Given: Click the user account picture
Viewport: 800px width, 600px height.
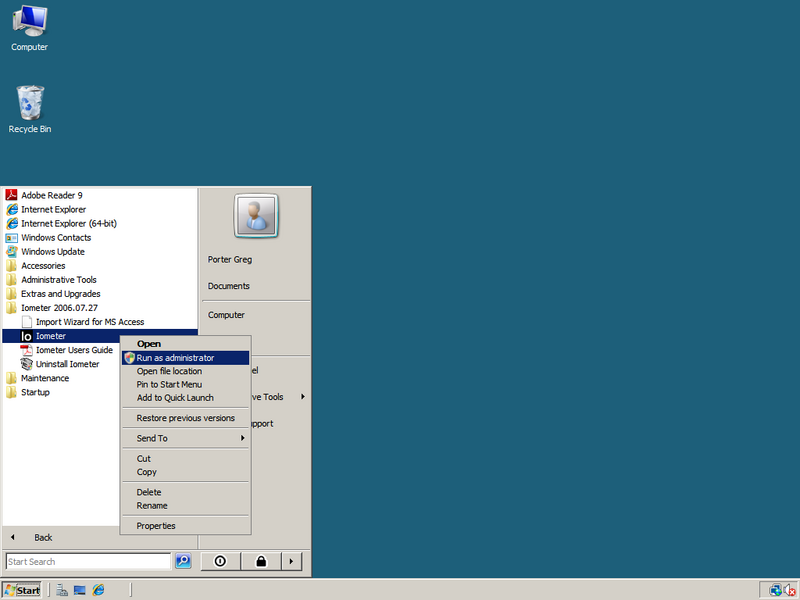Looking at the screenshot, I should (x=255, y=215).
